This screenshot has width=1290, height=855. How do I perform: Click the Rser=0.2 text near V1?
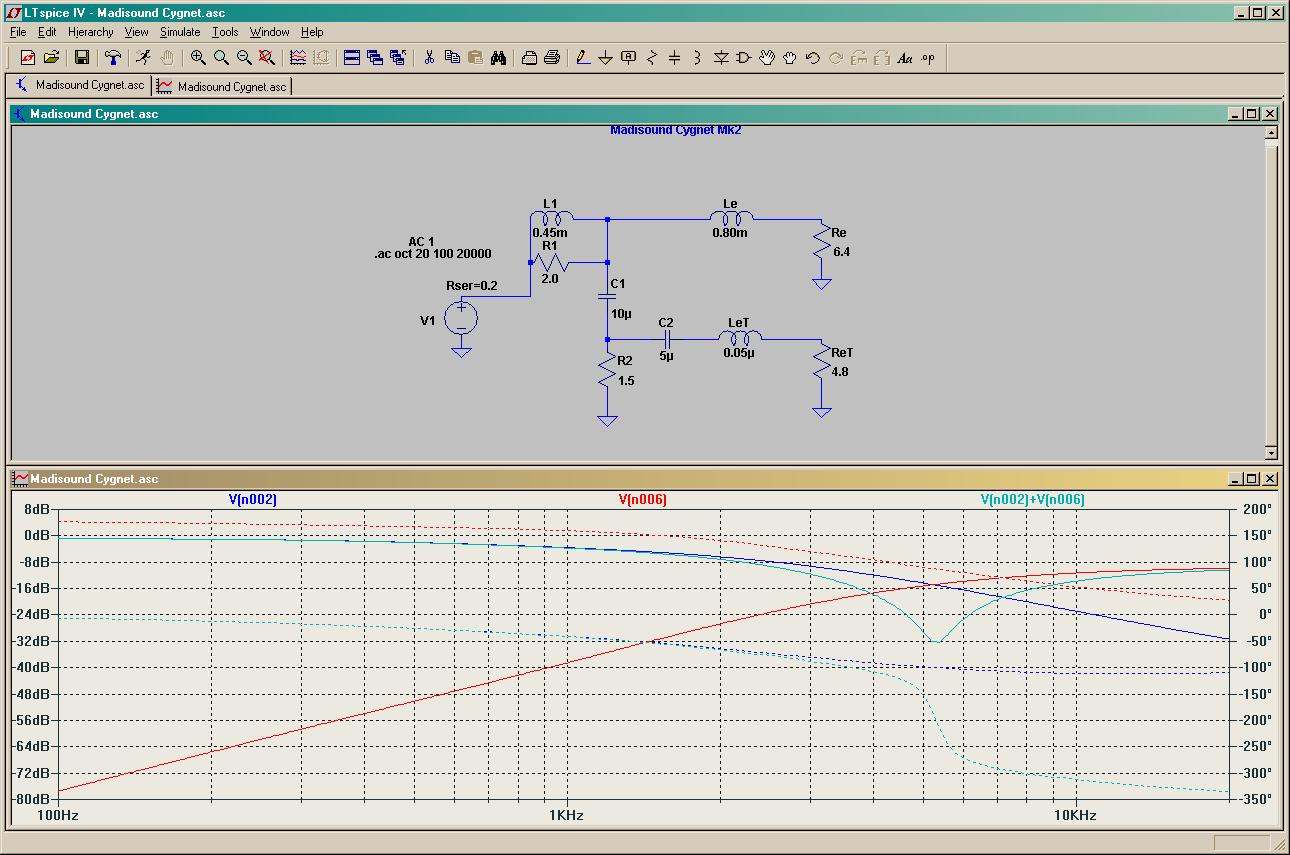point(471,286)
